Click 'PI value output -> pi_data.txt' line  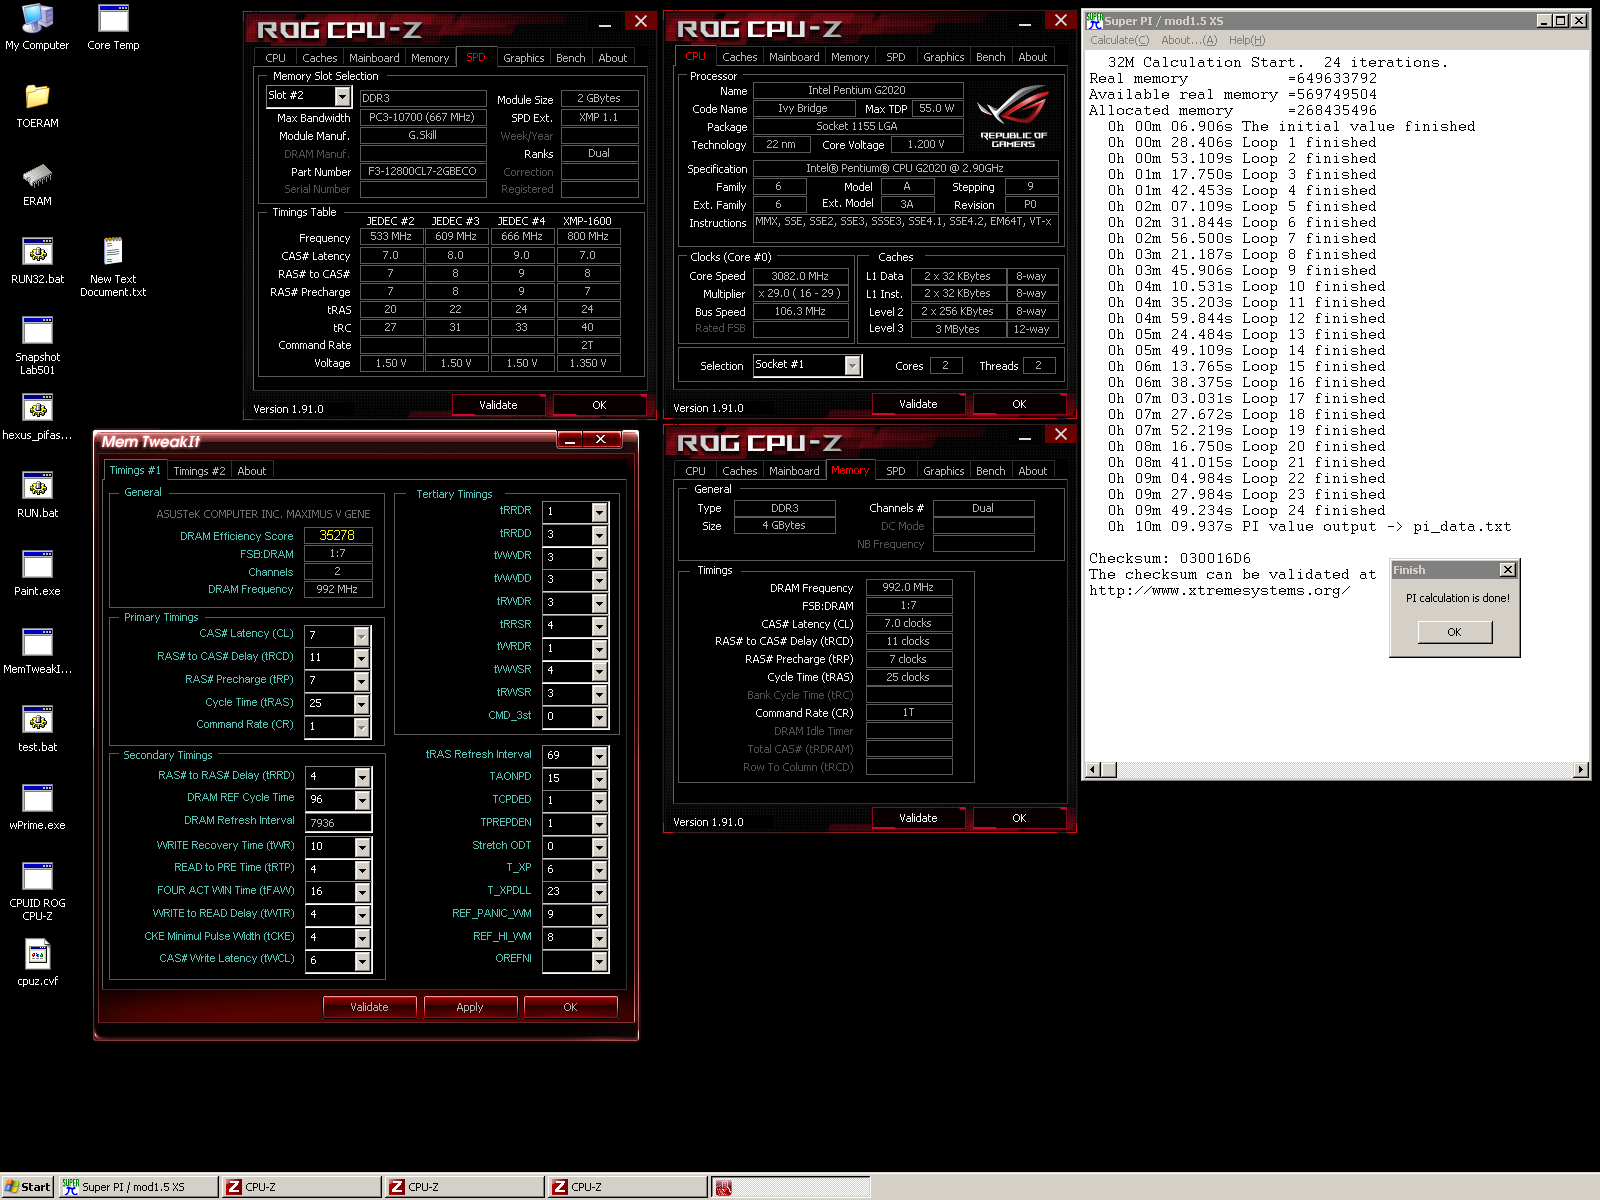point(1377,527)
